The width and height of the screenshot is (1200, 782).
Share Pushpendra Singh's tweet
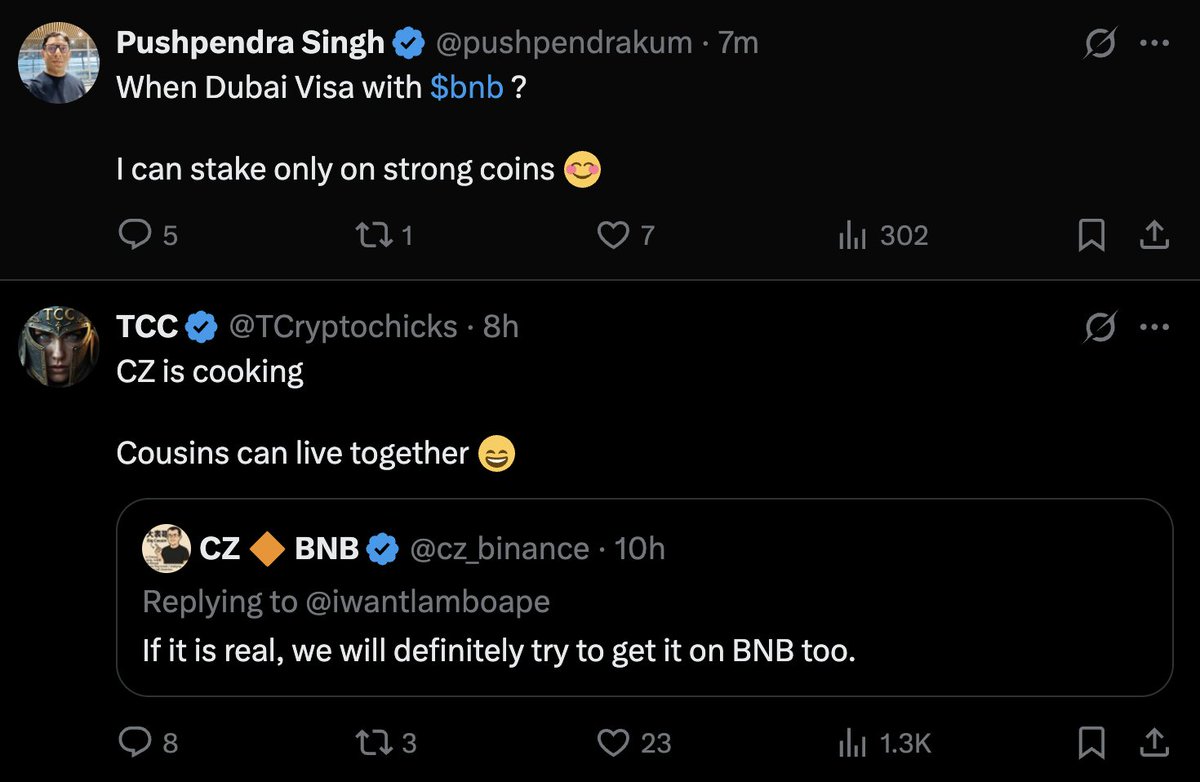click(1153, 235)
